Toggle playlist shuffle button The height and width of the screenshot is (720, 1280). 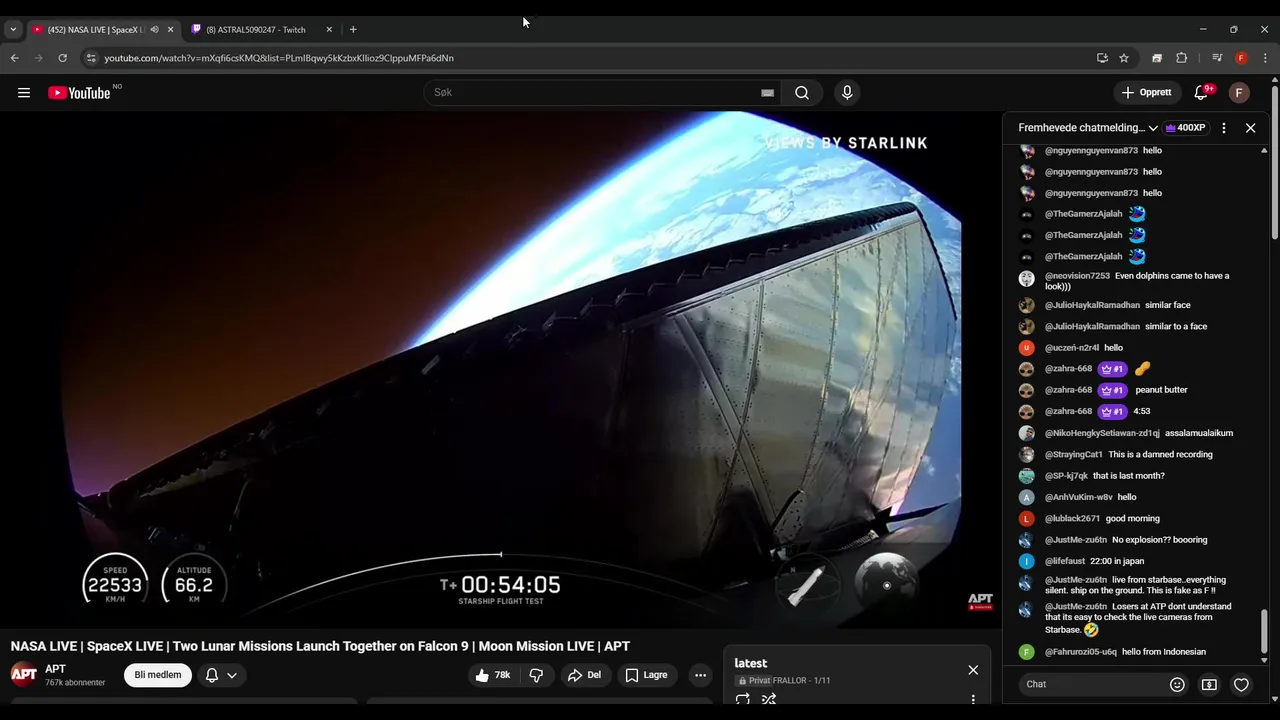[x=769, y=700]
